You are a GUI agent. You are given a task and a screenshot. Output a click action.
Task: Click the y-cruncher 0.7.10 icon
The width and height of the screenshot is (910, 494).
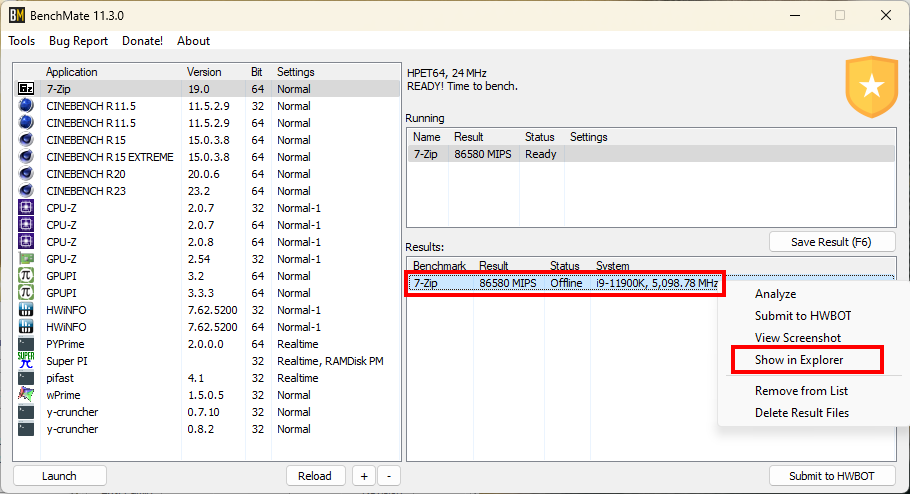point(26,412)
